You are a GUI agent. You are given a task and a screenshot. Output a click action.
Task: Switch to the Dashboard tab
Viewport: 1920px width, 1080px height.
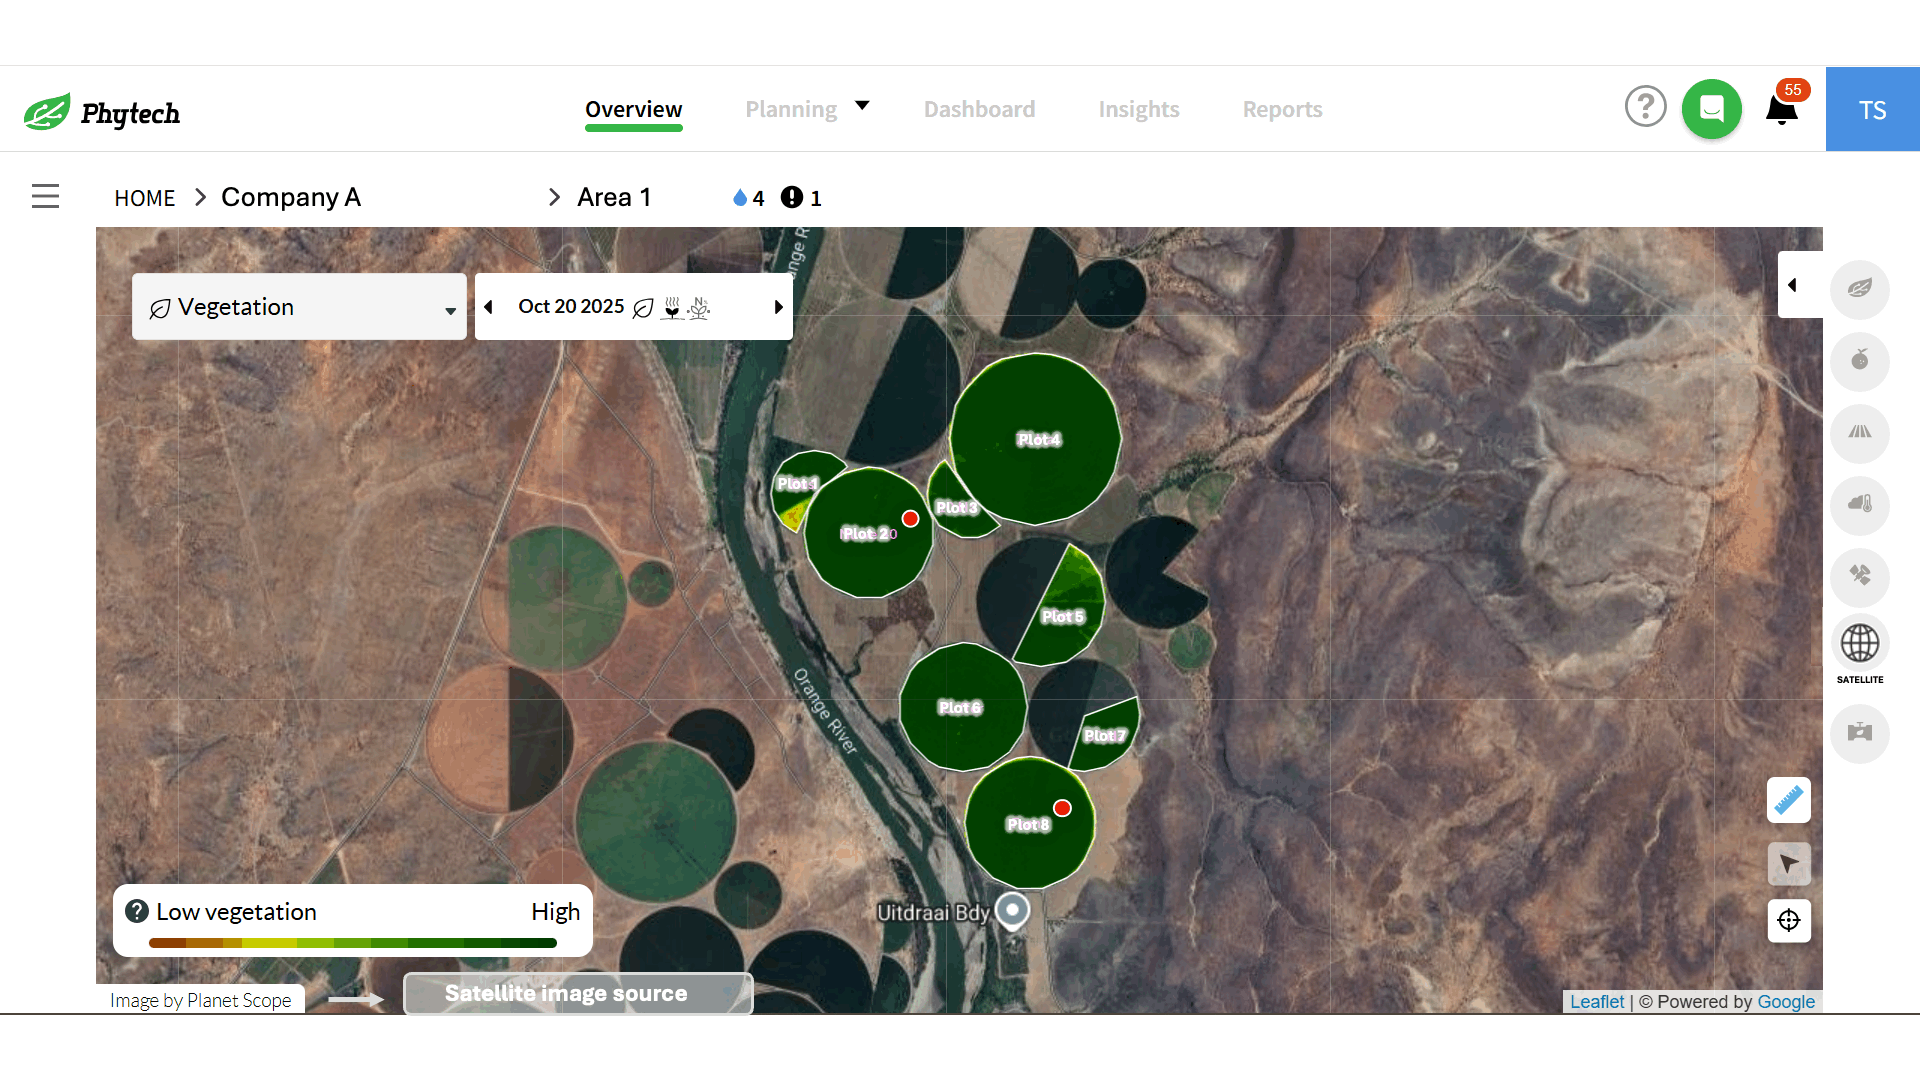tap(979, 109)
